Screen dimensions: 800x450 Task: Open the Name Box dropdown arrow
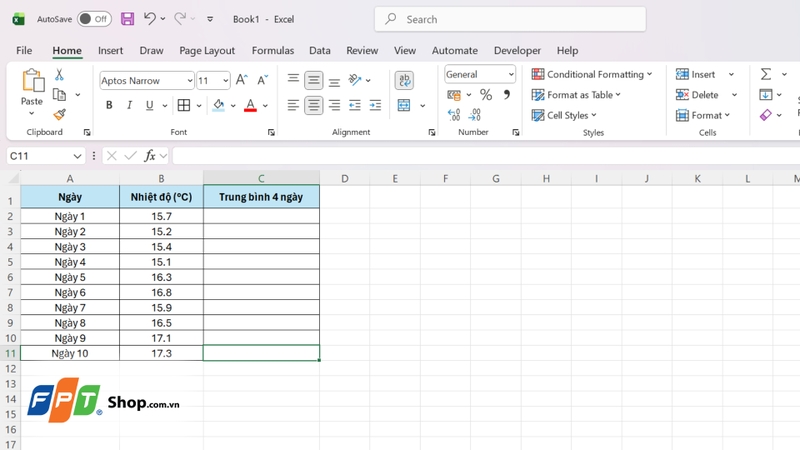point(77,156)
